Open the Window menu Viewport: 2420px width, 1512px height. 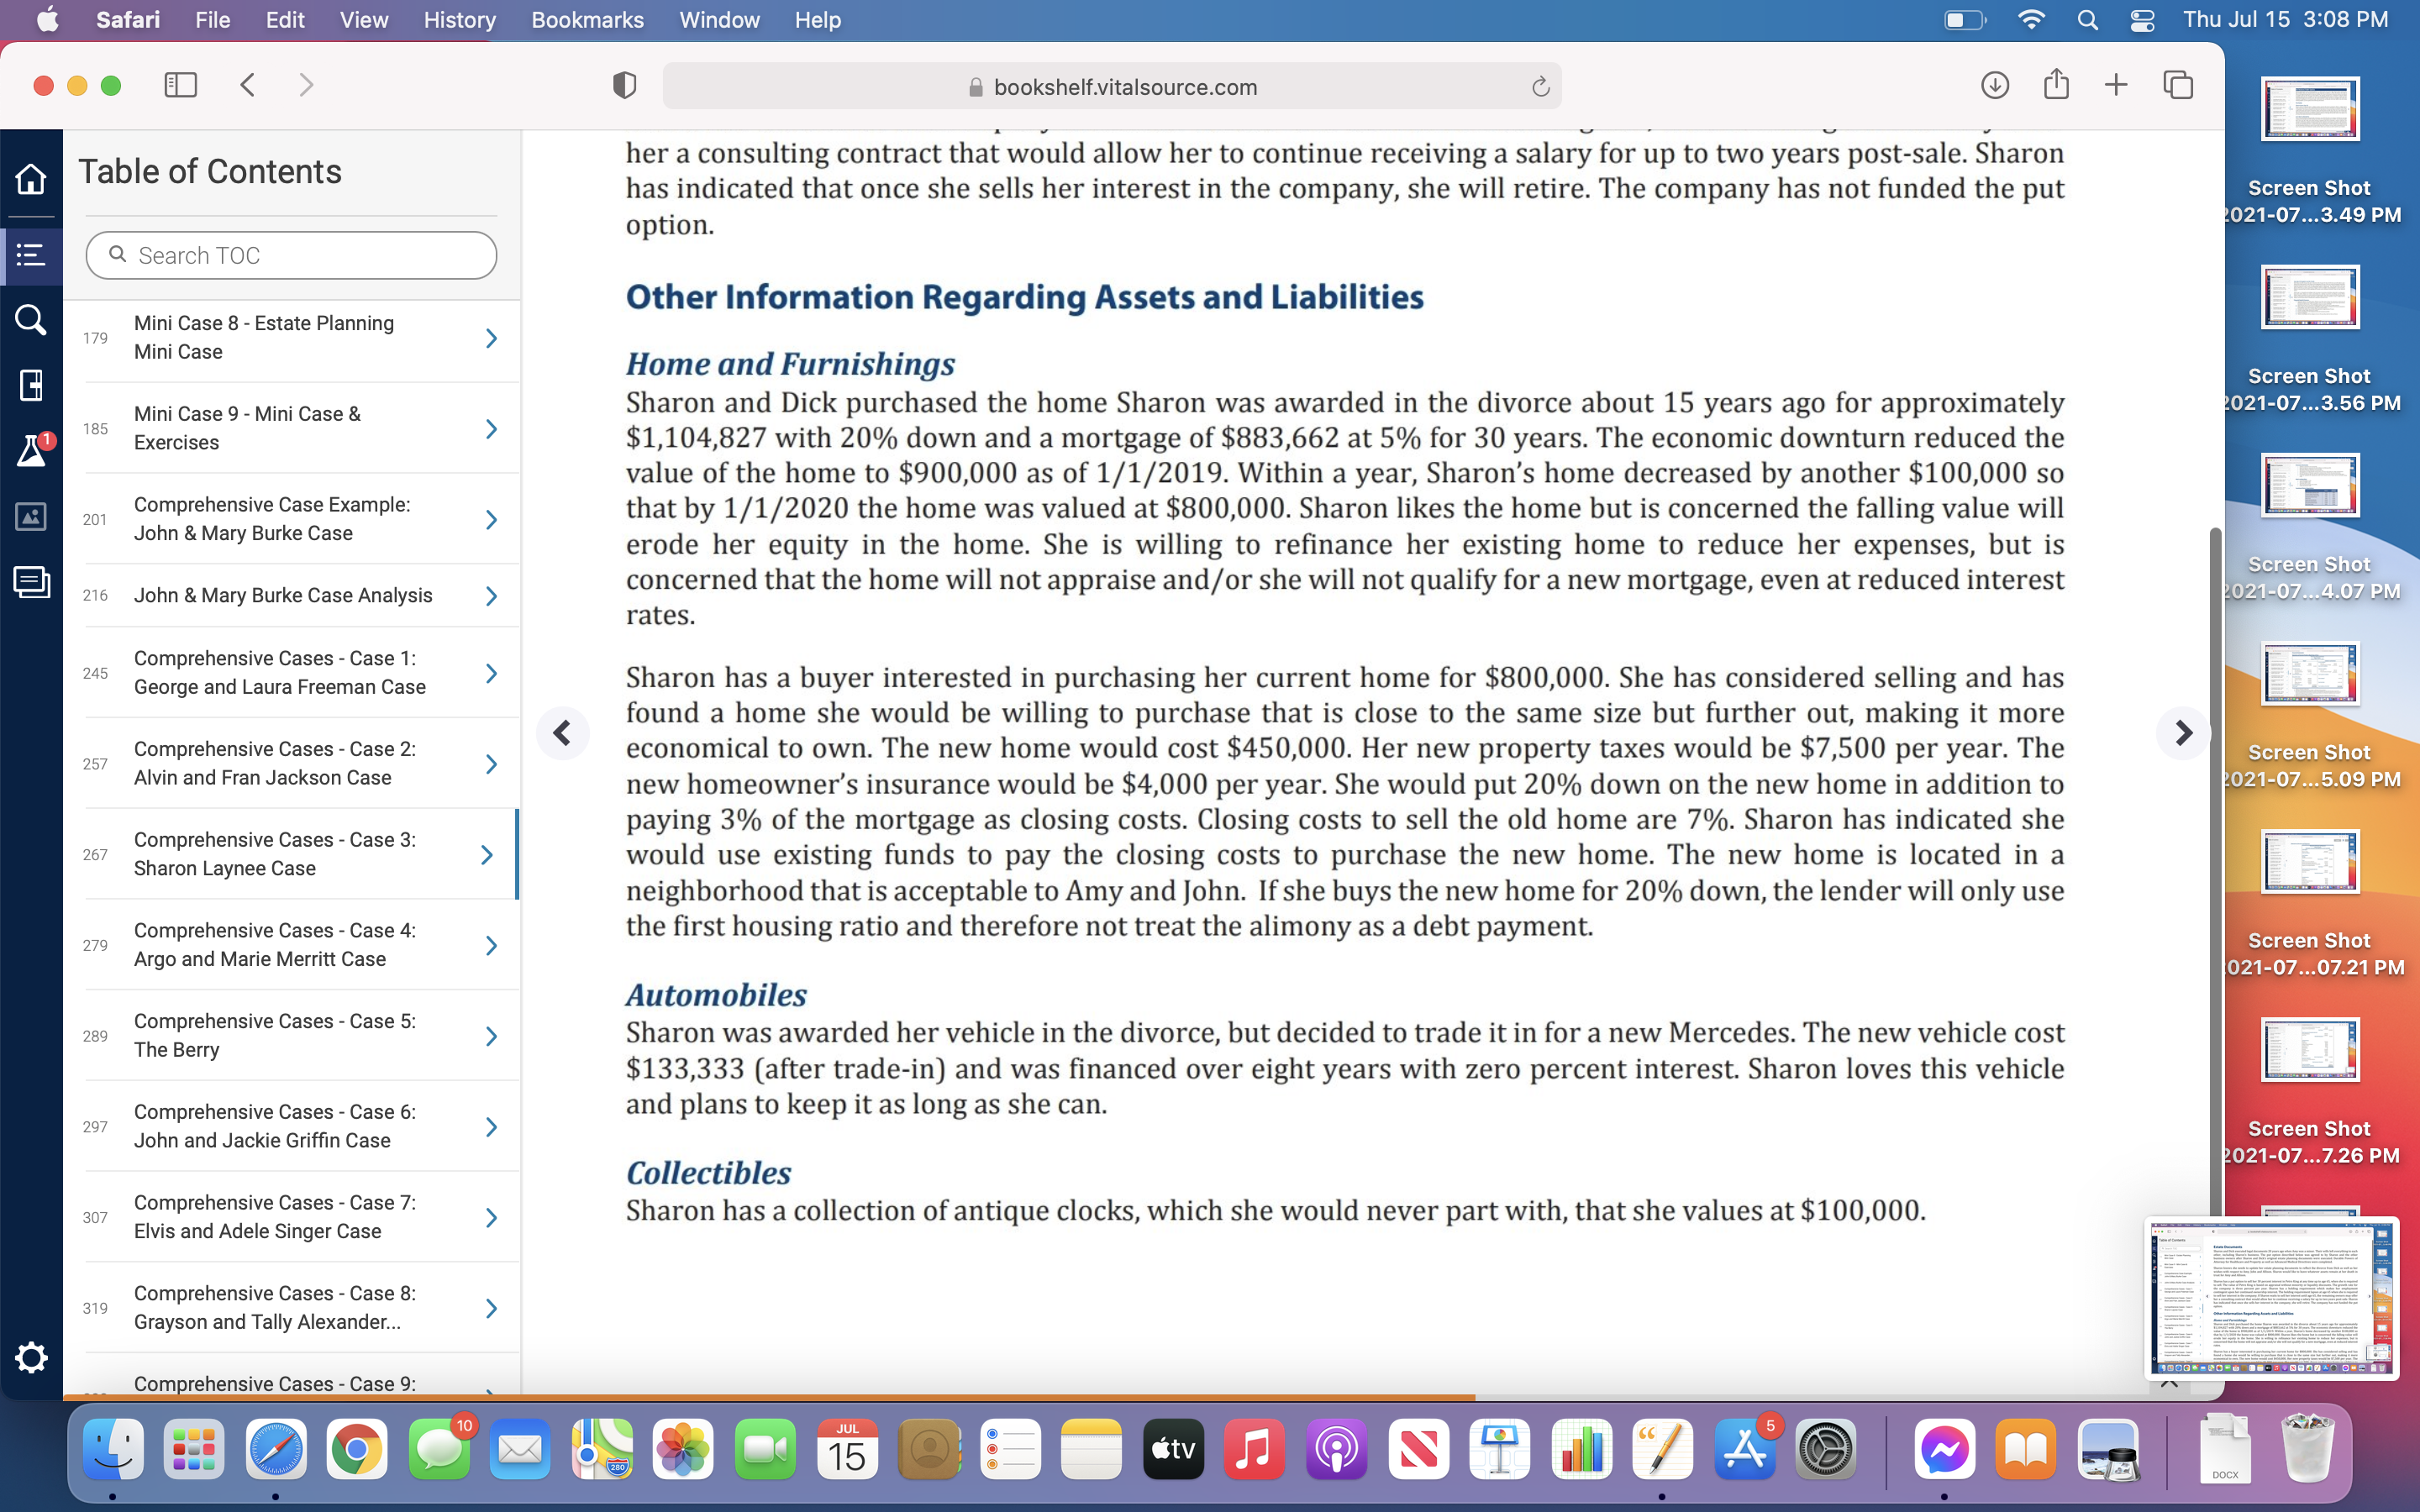(x=719, y=20)
